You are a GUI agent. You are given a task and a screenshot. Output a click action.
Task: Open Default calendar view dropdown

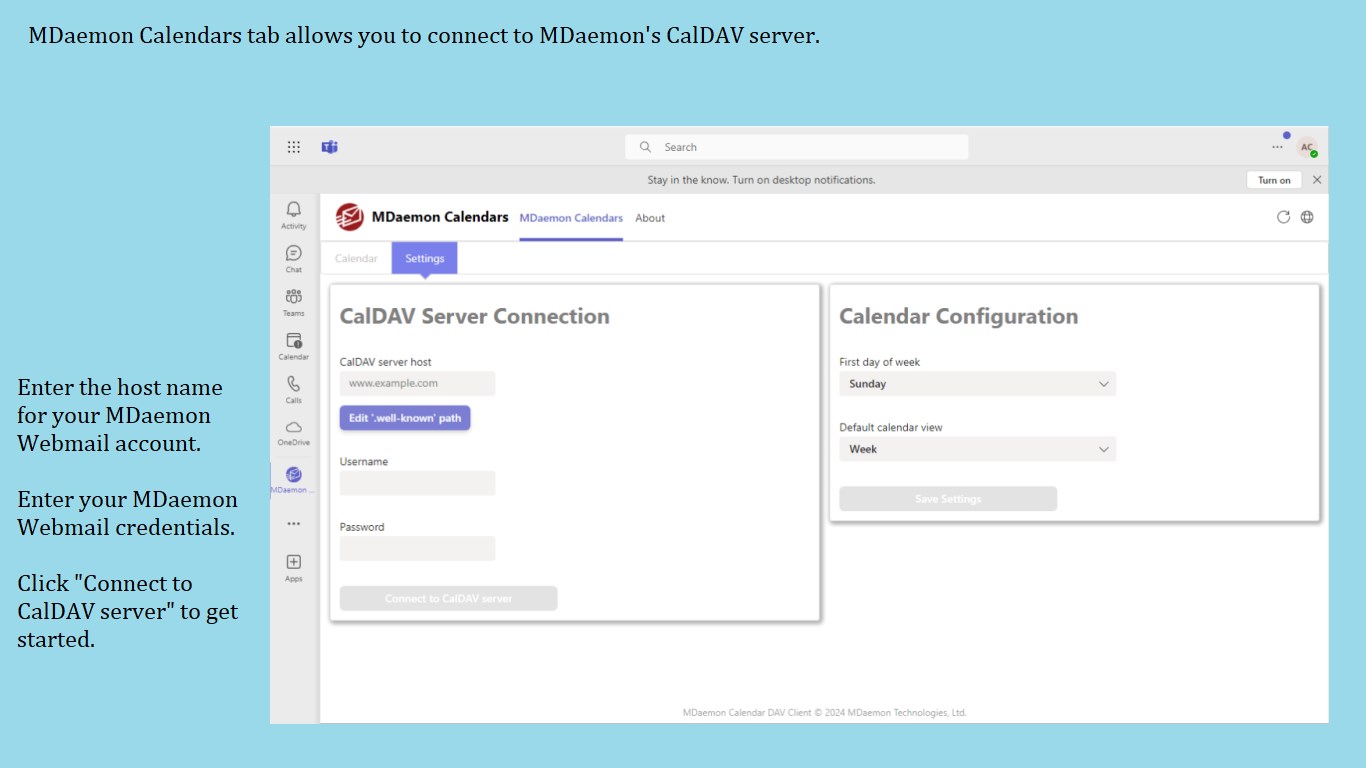[x=977, y=449]
